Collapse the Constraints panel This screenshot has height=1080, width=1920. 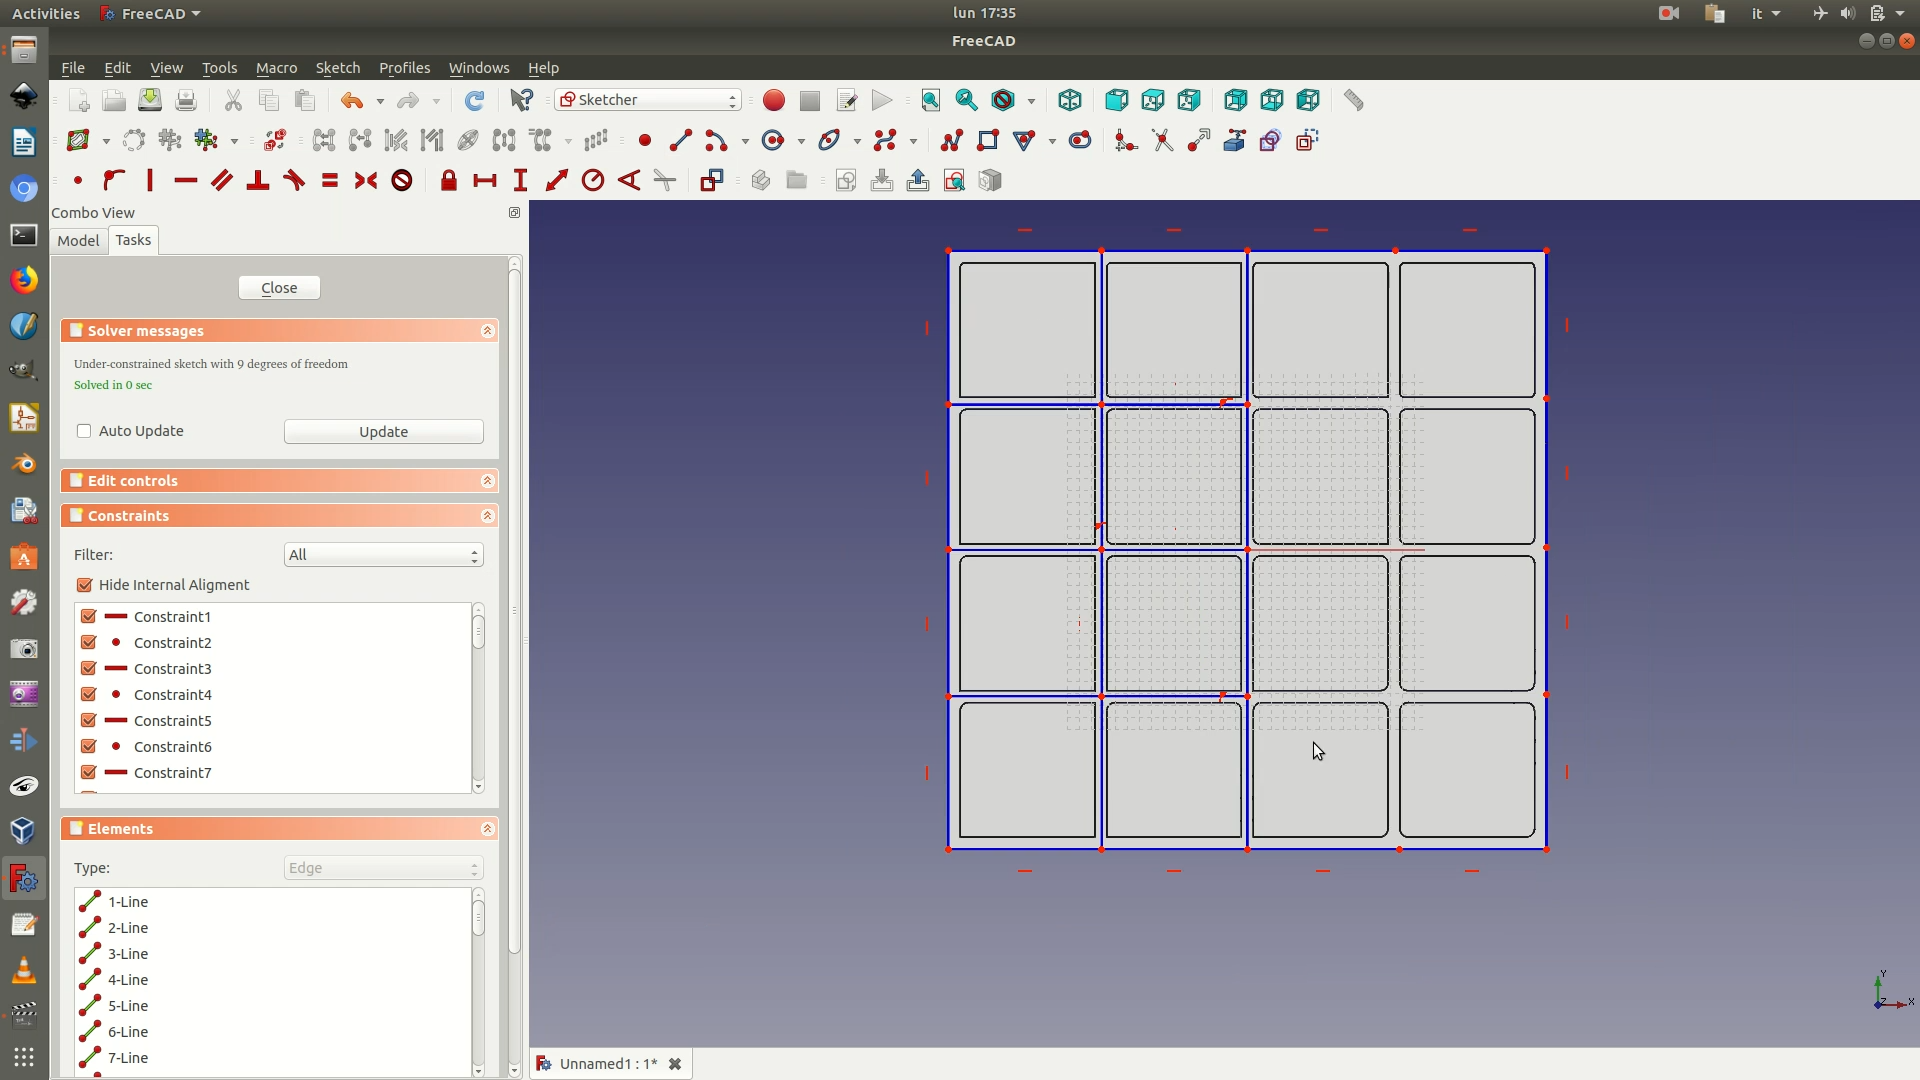pos(488,516)
